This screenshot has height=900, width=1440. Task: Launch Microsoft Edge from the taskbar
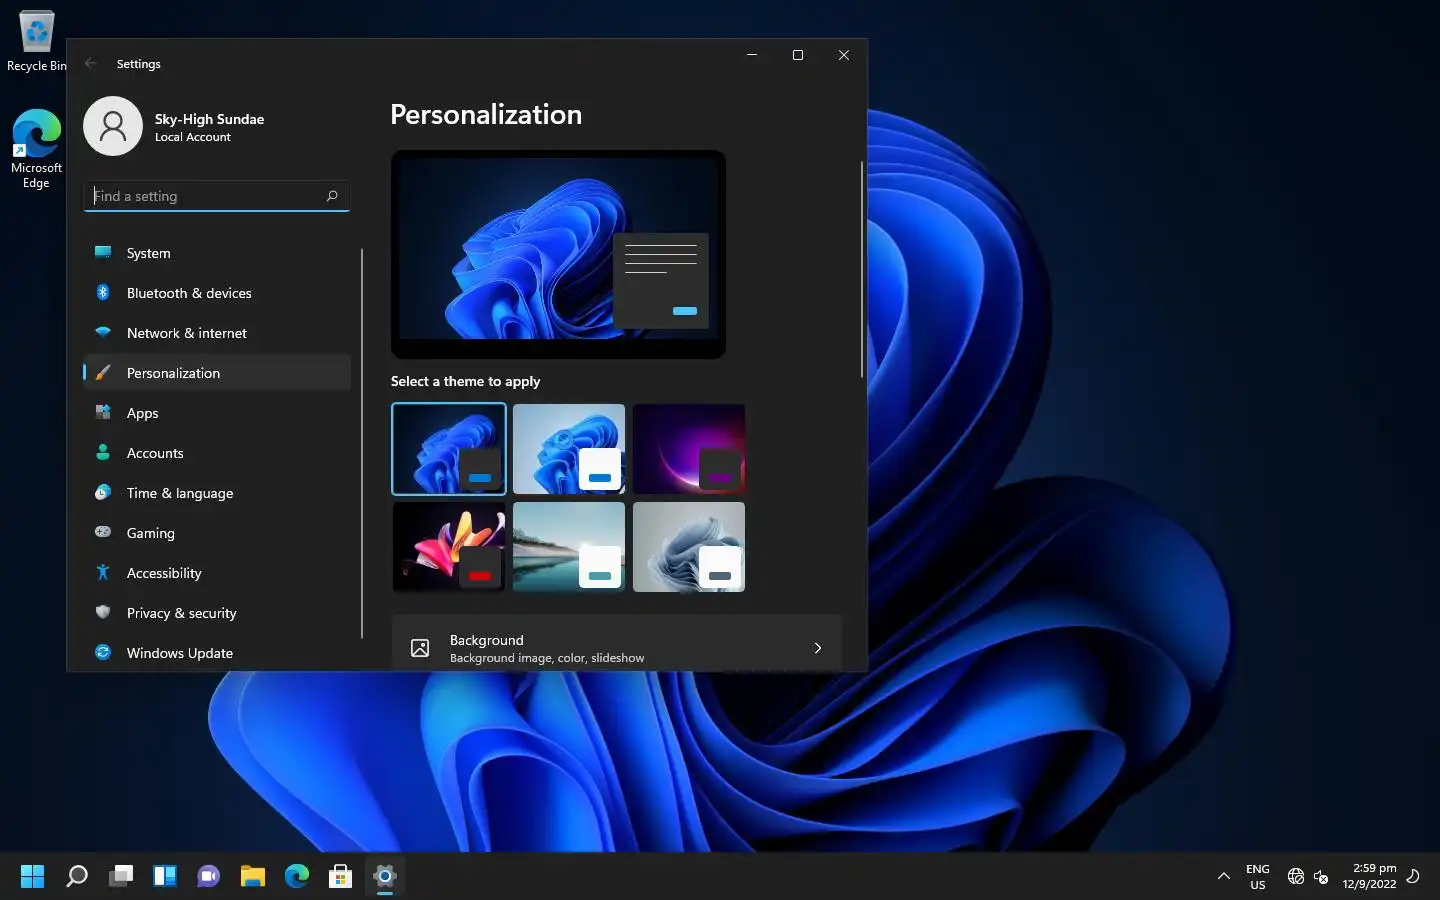tap(297, 877)
